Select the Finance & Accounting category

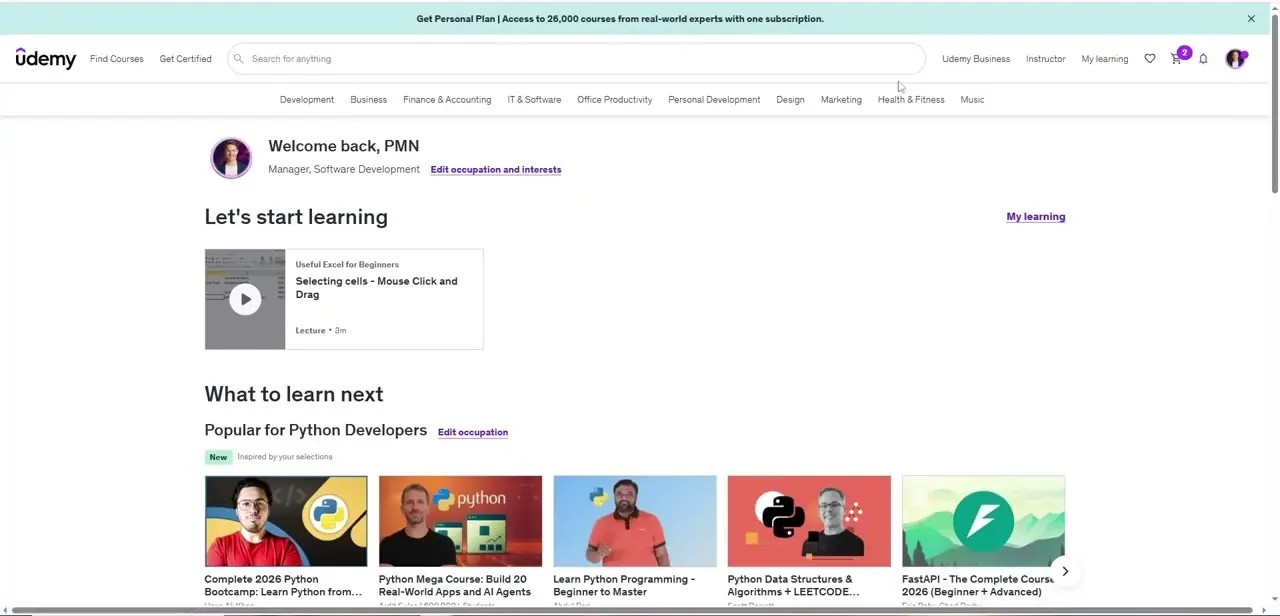(x=447, y=100)
